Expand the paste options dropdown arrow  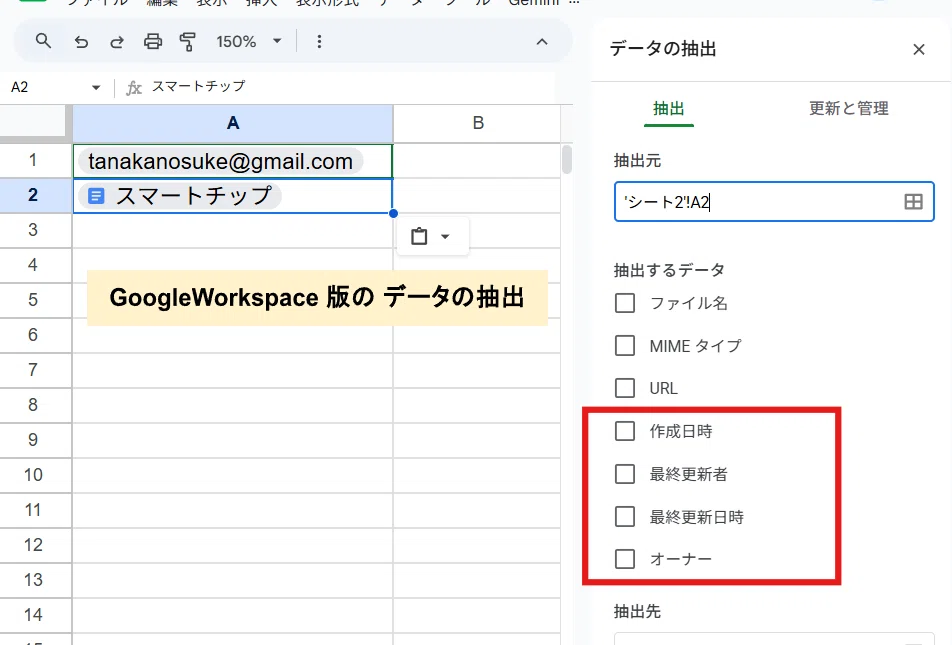tap(445, 237)
